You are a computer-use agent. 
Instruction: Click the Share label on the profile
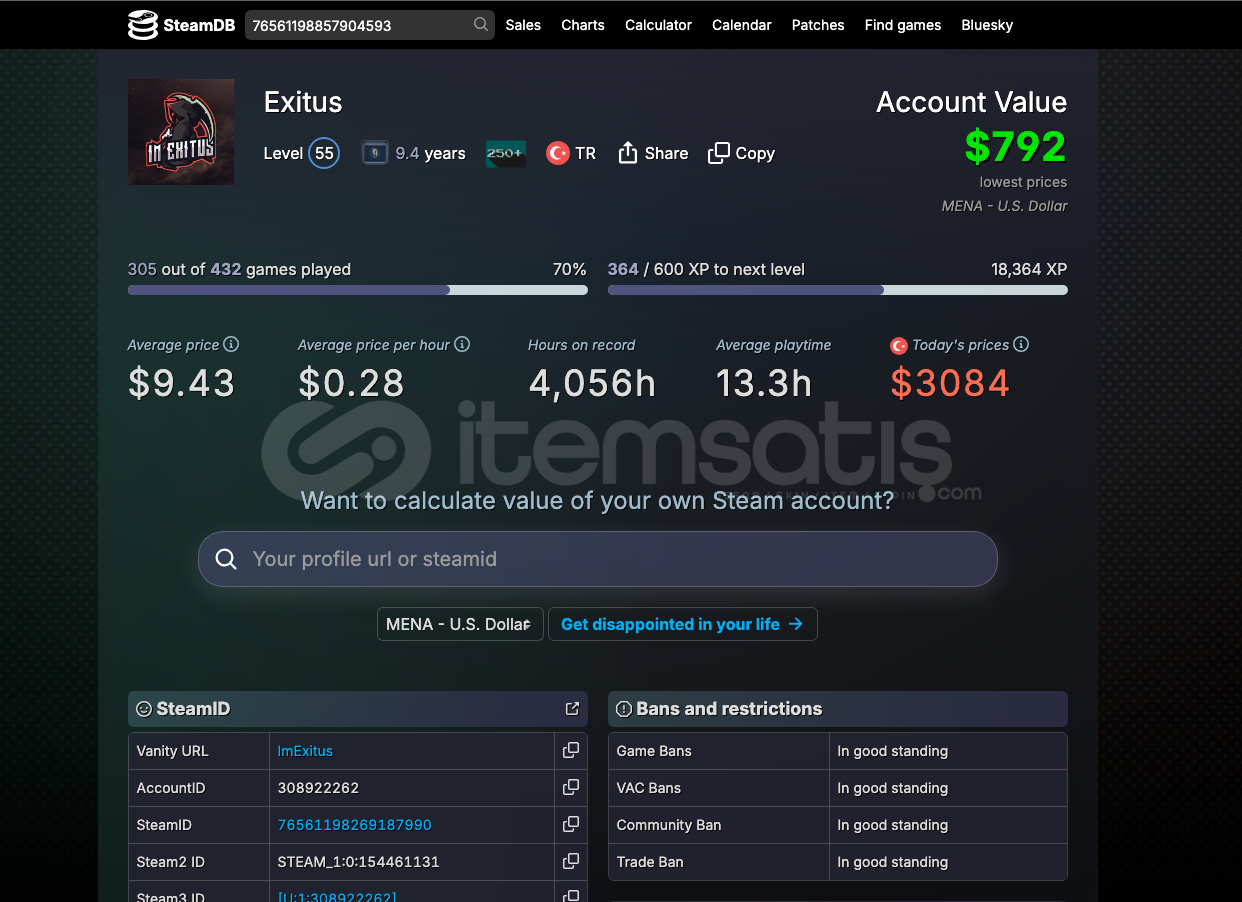[x=666, y=153]
